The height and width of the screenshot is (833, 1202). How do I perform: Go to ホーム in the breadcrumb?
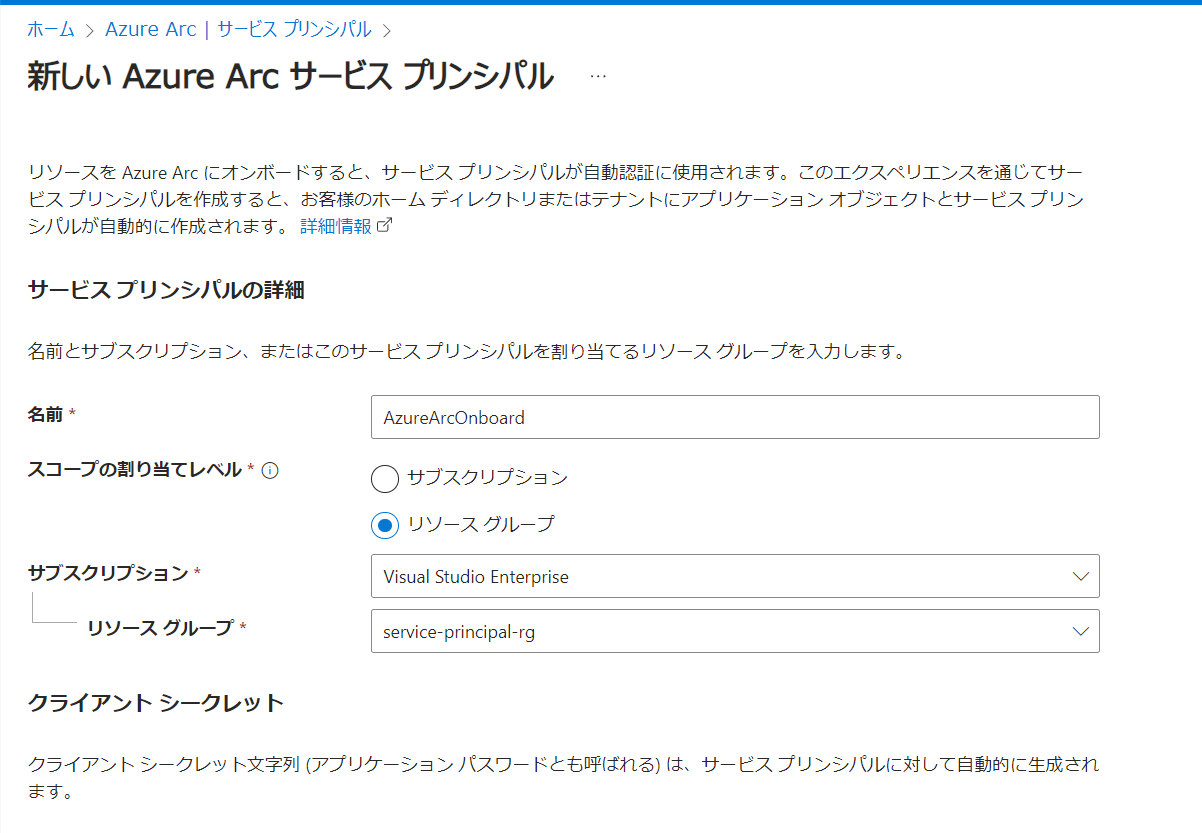point(50,29)
